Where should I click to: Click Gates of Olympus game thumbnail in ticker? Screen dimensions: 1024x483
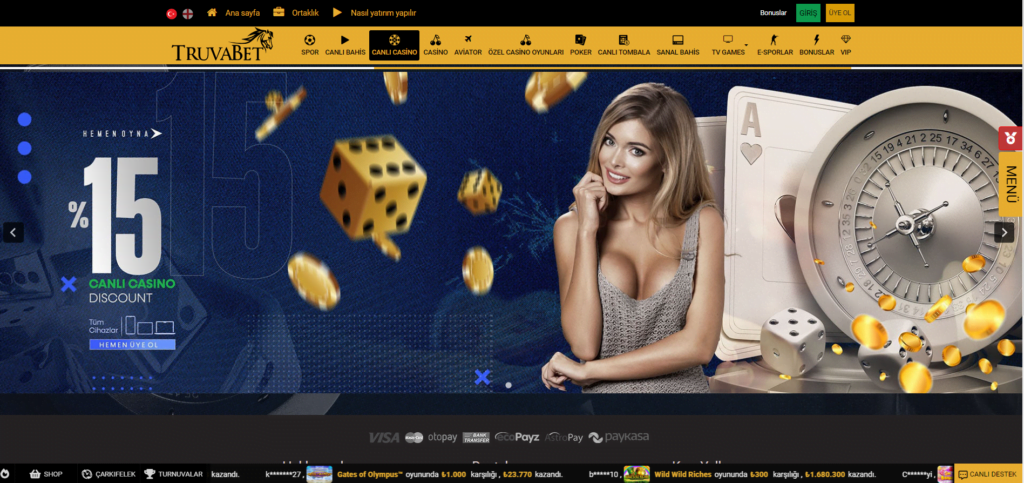click(319, 474)
